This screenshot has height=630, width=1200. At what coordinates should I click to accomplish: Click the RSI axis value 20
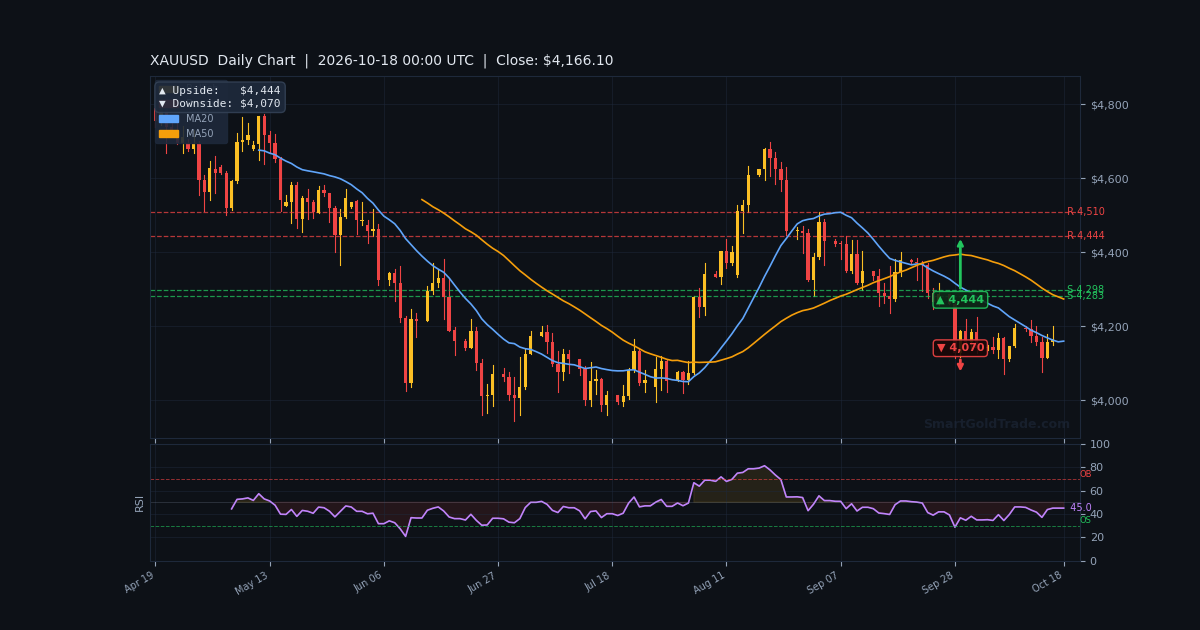coord(1096,538)
